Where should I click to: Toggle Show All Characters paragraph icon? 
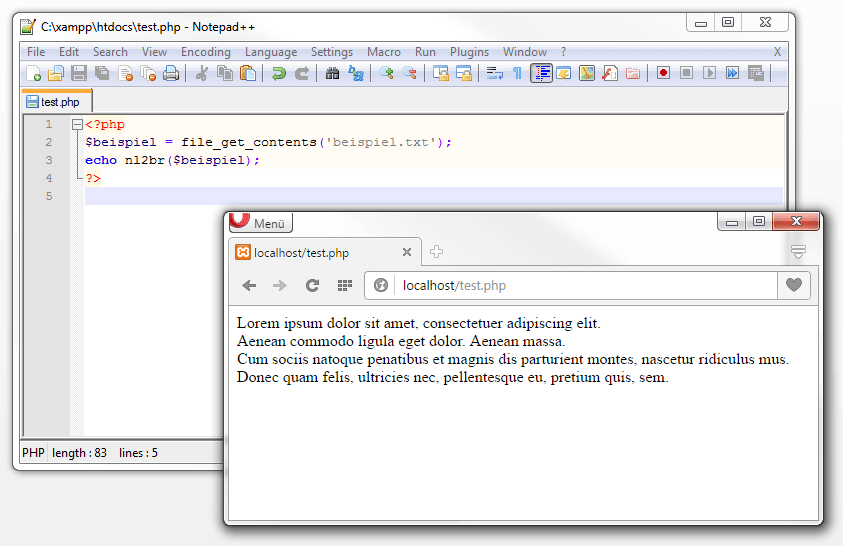coord(517,73)
